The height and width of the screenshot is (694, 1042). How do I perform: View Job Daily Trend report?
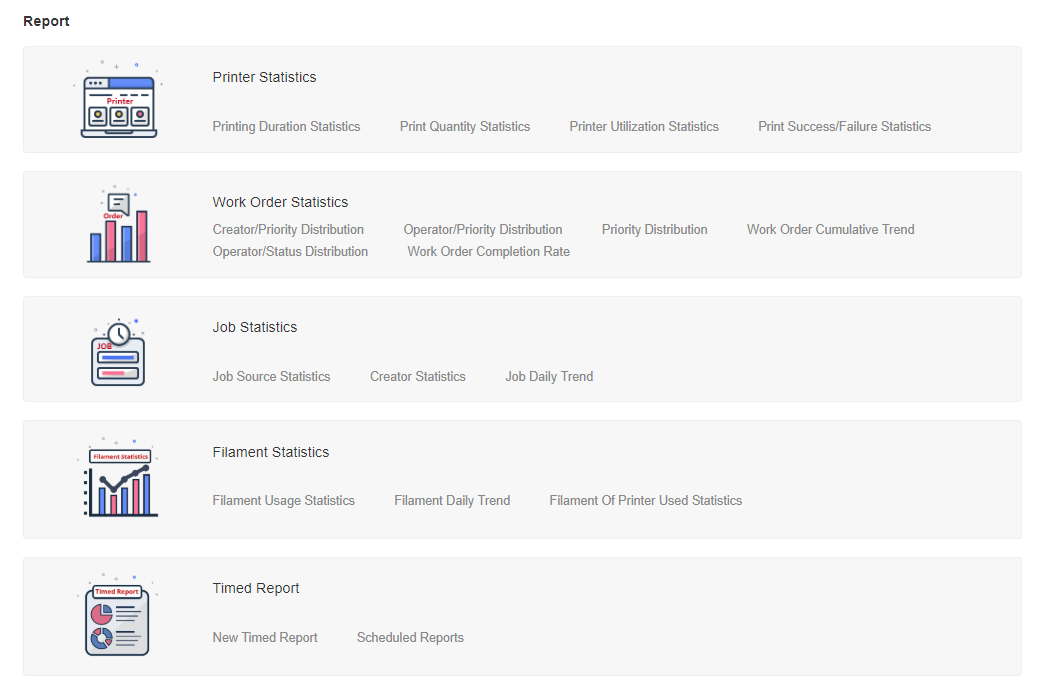[x=549, y=377]
